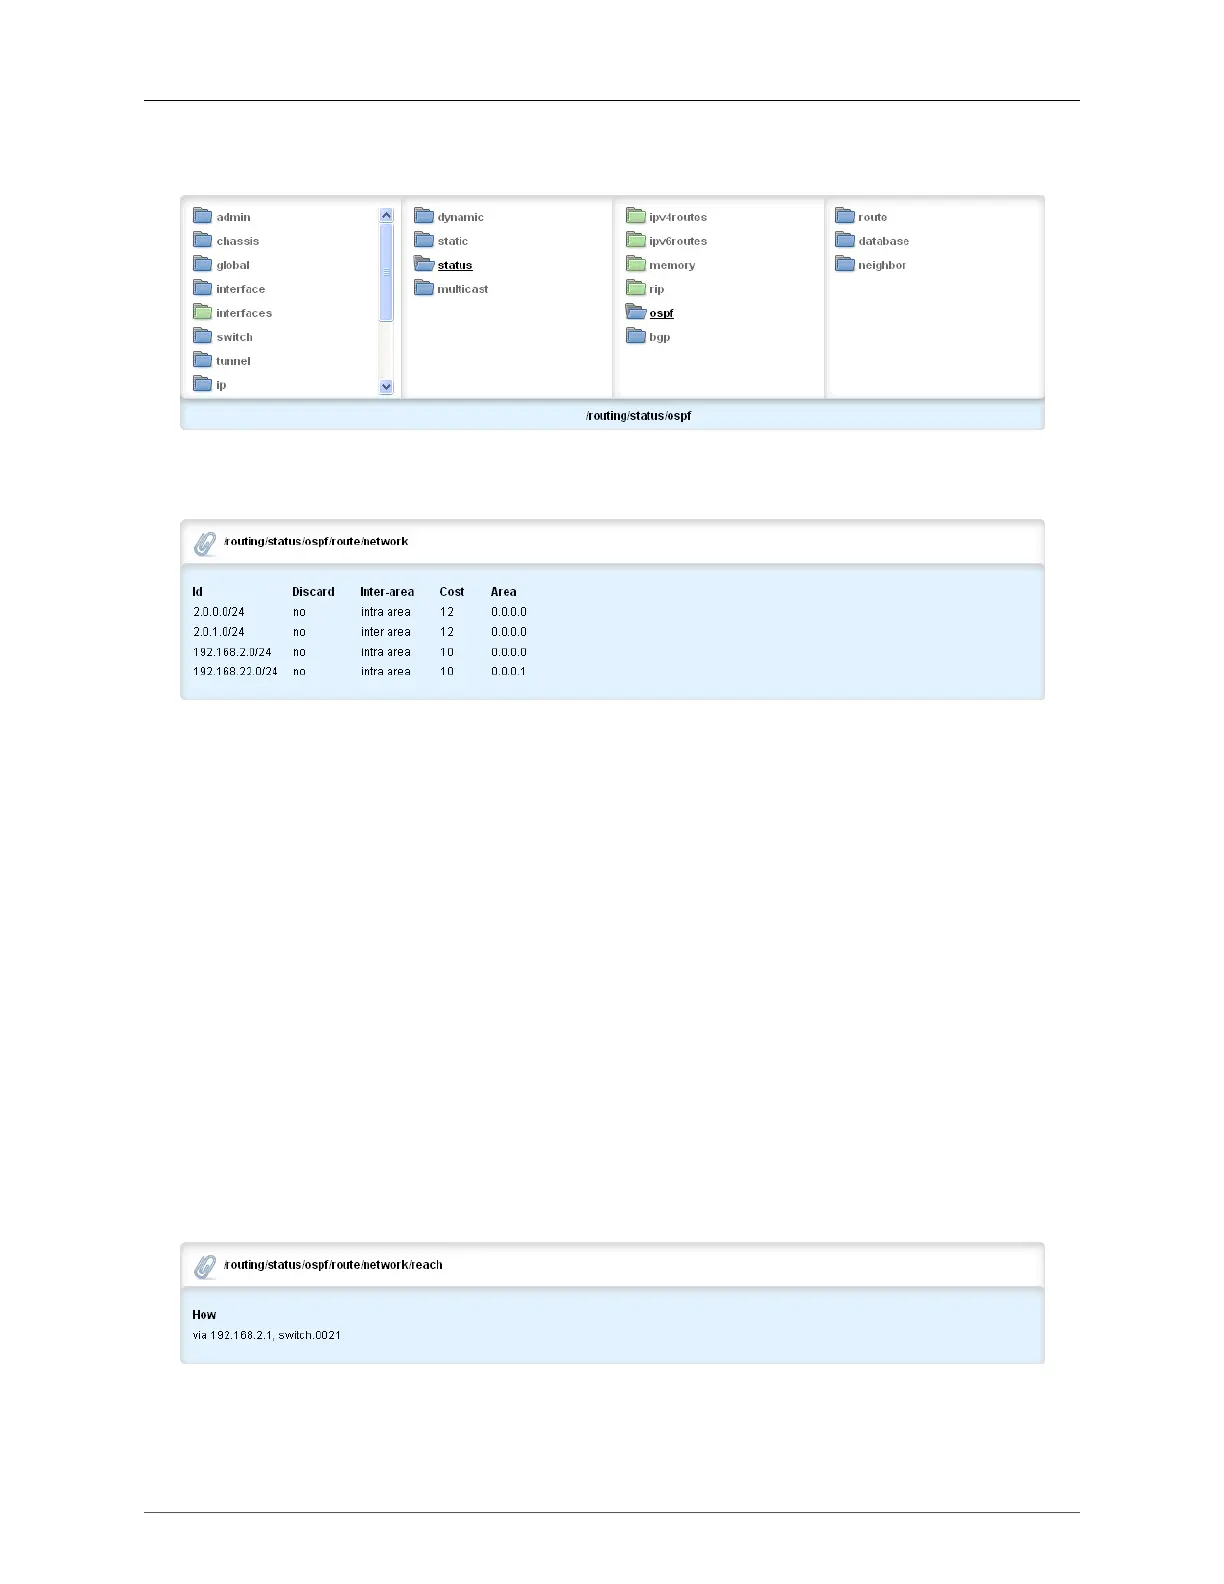Image resolution: width=1224 pixels, height=1584 pixels.
Task: Click the scrollbar thumb in first column
Action: [387, 272]
